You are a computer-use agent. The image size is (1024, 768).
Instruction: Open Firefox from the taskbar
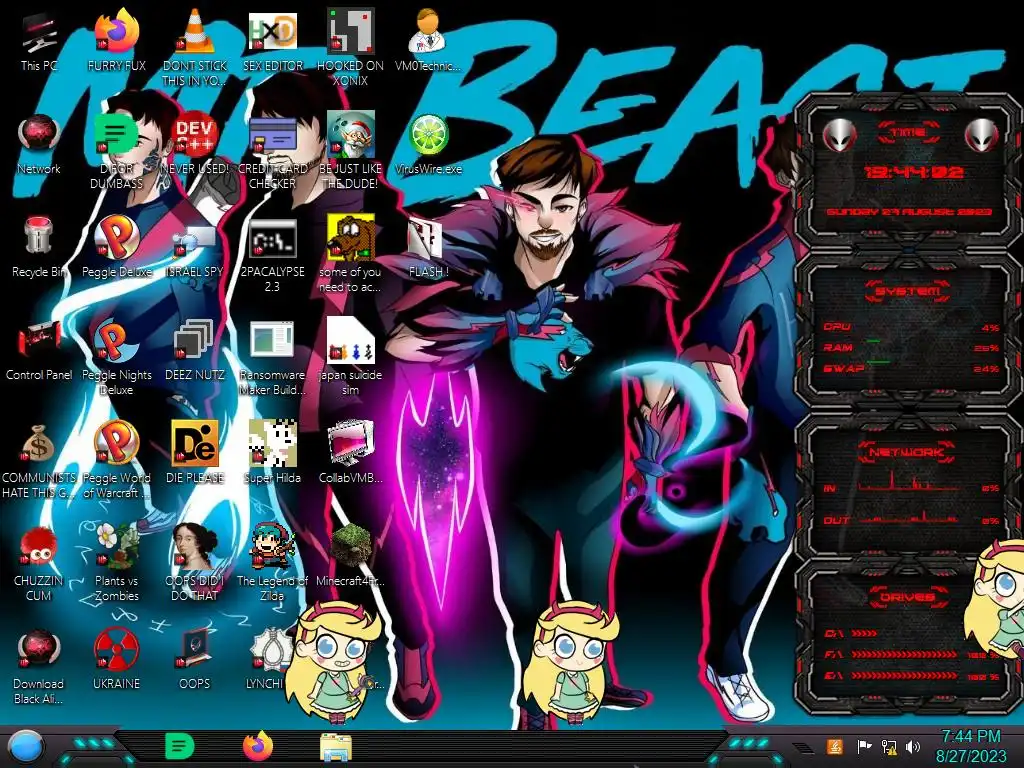tap(257, 746)
